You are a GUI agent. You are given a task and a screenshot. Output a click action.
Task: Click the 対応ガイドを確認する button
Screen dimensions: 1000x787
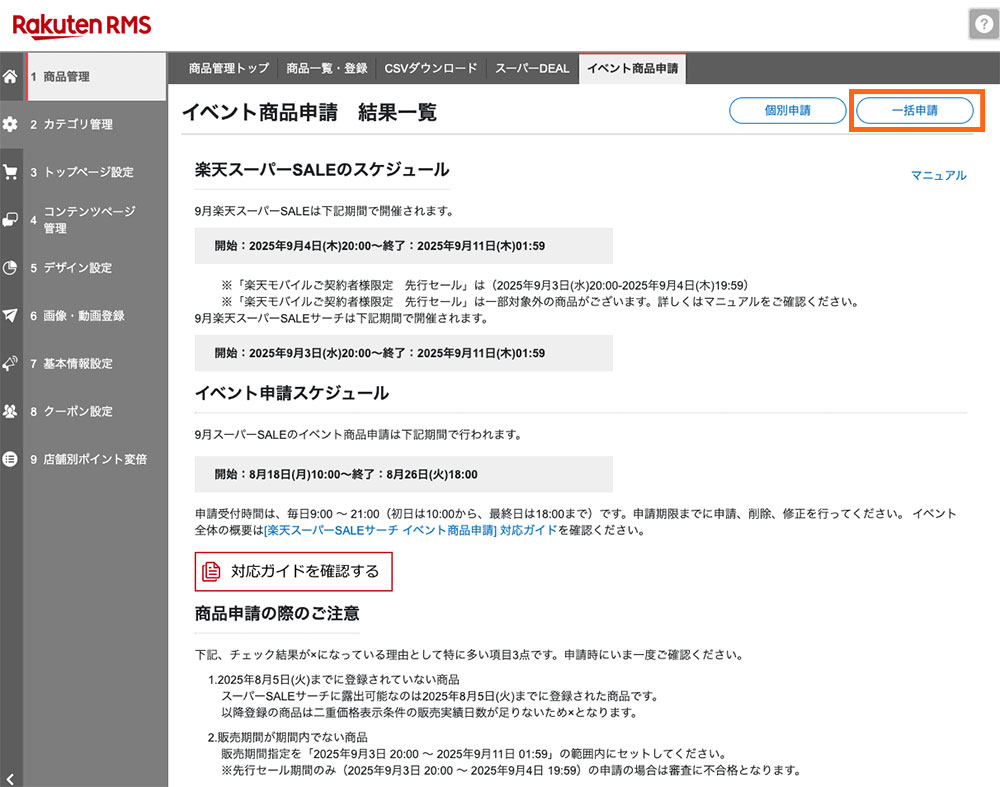tap(293, 571)
